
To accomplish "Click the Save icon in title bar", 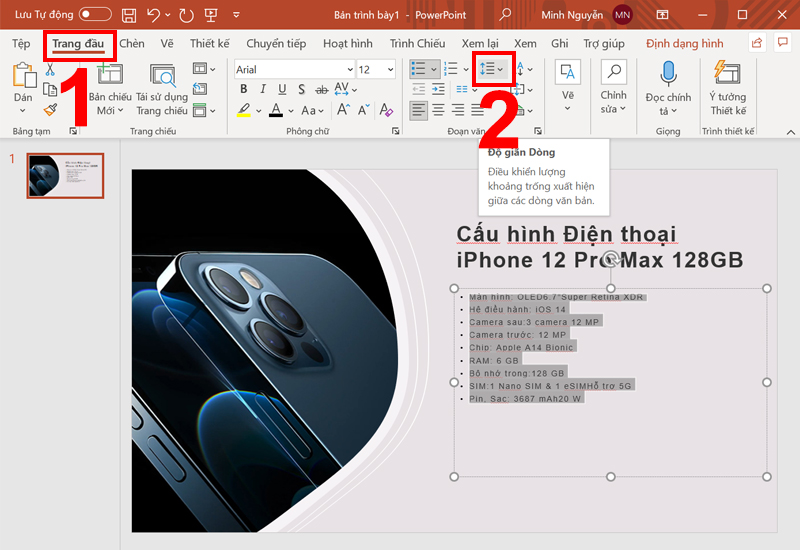I will (129, 15).
